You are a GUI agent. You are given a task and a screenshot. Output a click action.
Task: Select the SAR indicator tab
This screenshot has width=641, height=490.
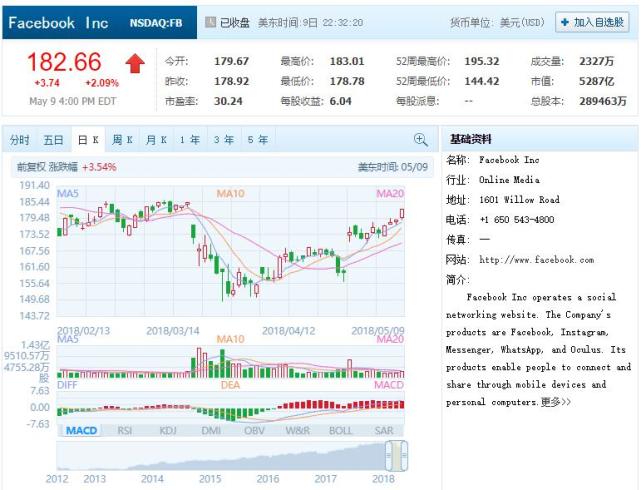coord(383,430)
